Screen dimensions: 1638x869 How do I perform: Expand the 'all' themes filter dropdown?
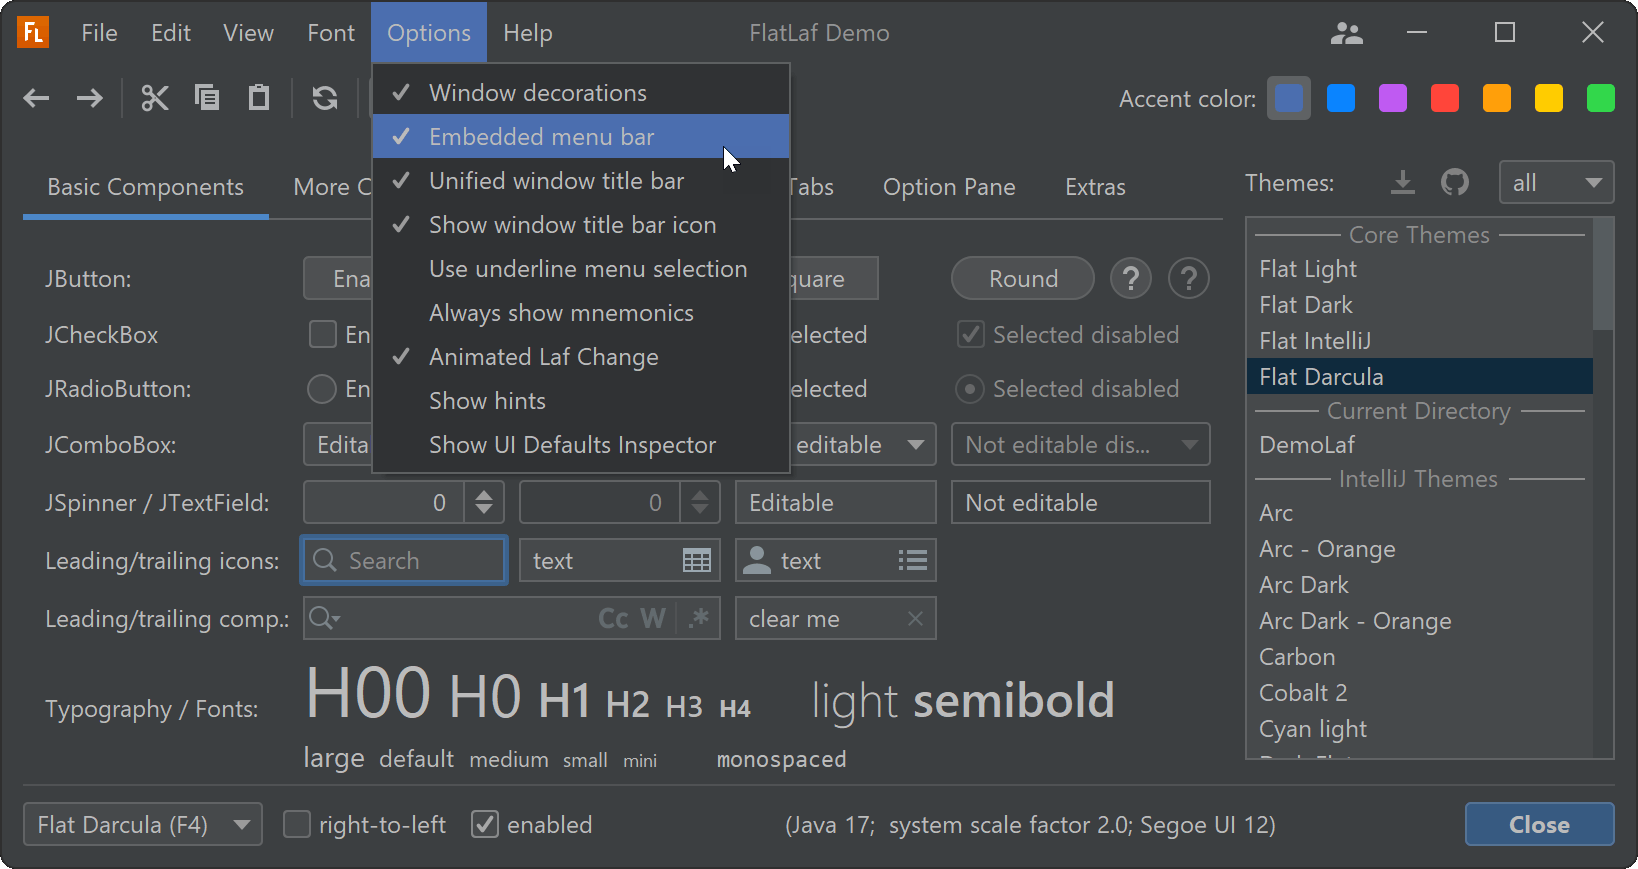[x=1556, y=183]
